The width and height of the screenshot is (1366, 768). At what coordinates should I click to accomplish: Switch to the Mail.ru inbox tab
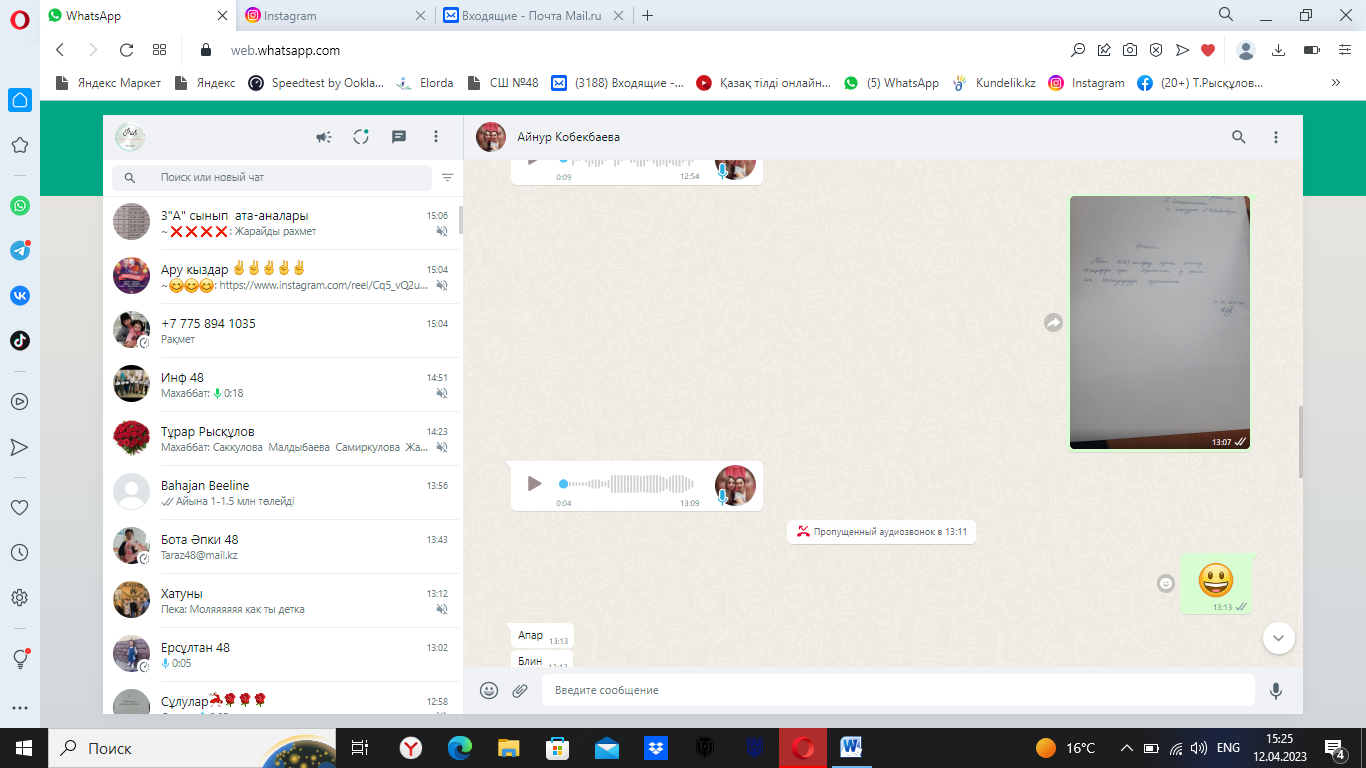532,15
